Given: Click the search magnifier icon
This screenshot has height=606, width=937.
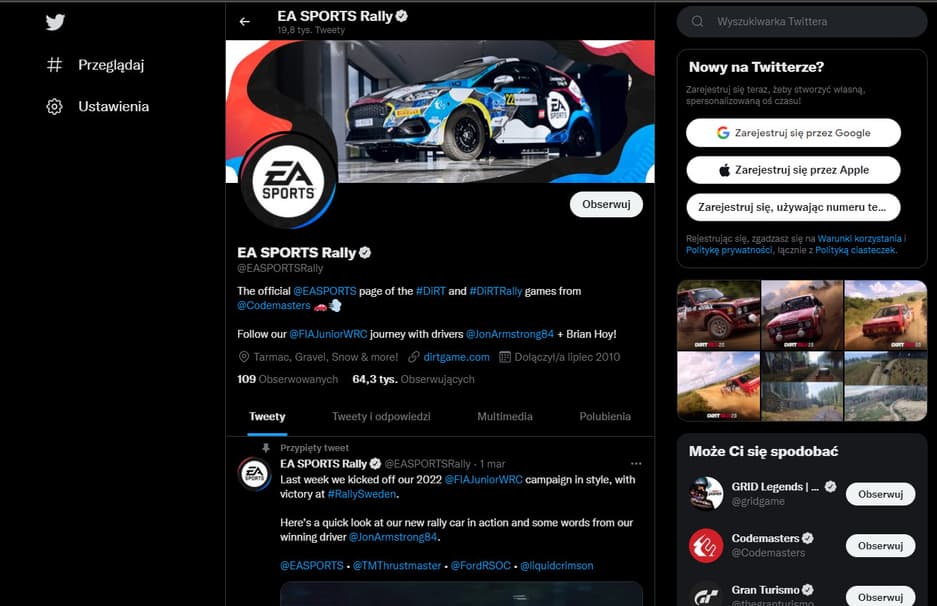Looking at the screenshot, I should pos(697,22).
